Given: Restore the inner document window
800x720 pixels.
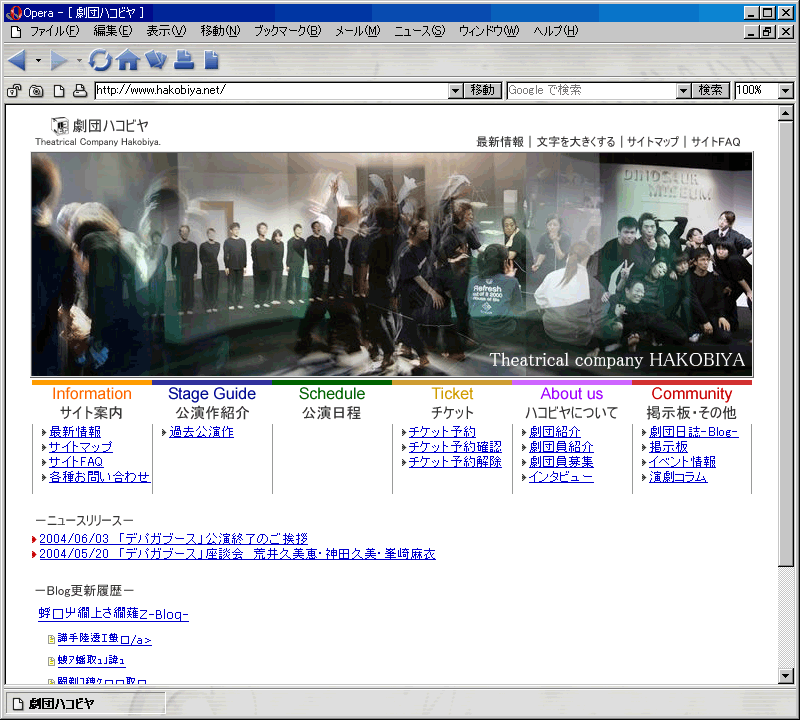Looking at the screenshot, I should click(767, 32).
